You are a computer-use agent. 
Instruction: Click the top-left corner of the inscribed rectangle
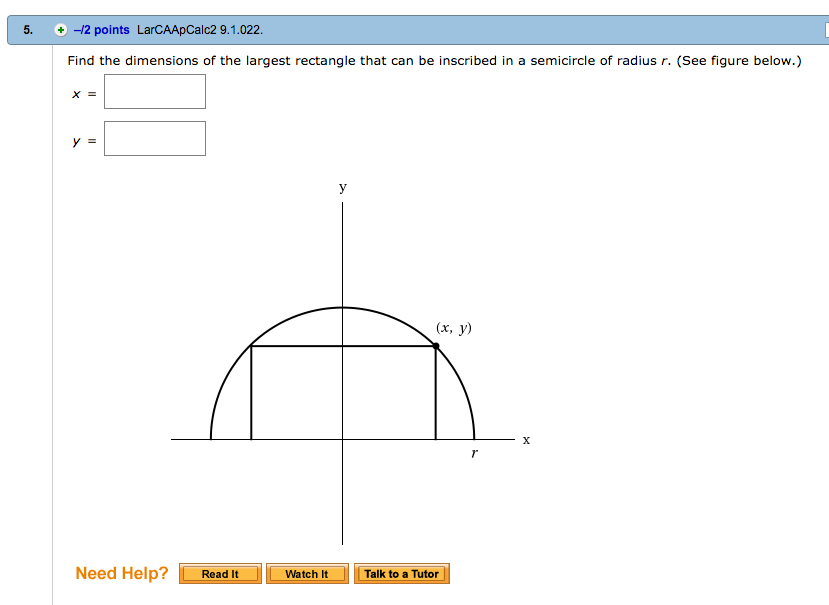251,346
